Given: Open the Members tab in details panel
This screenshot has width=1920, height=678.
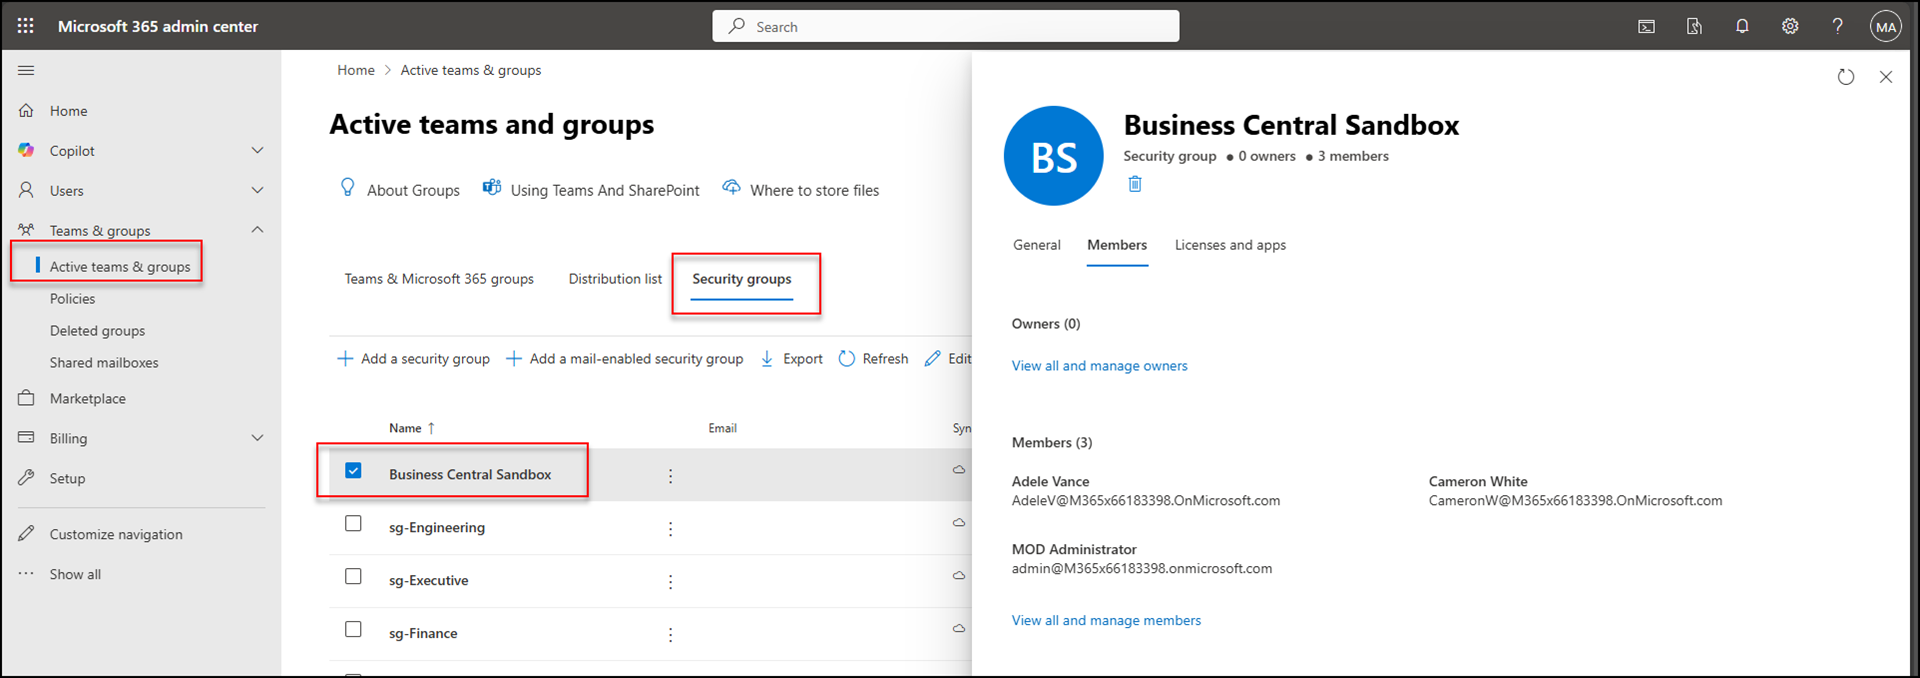Looking at the screenshot, I should [1117, 245].
